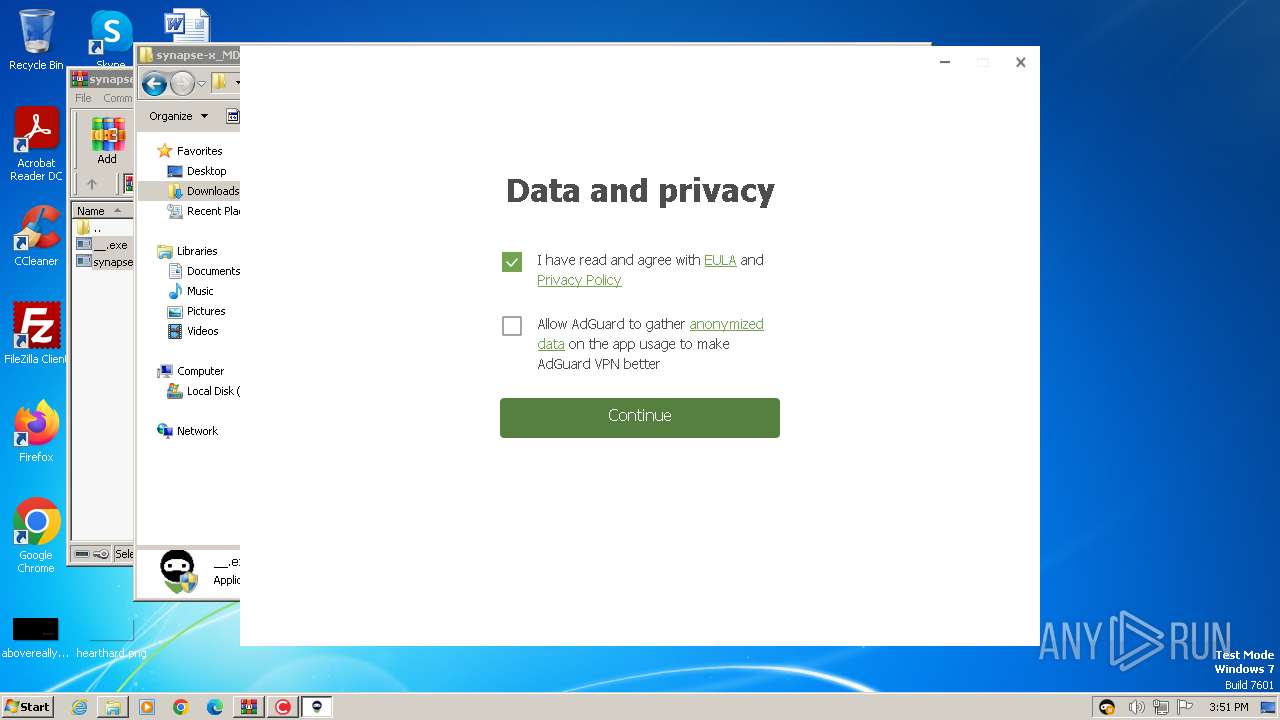Click the AdGuard ninja tray icon
The width and height of the screenshot is (1280, 720).
tap(1107, 707)
